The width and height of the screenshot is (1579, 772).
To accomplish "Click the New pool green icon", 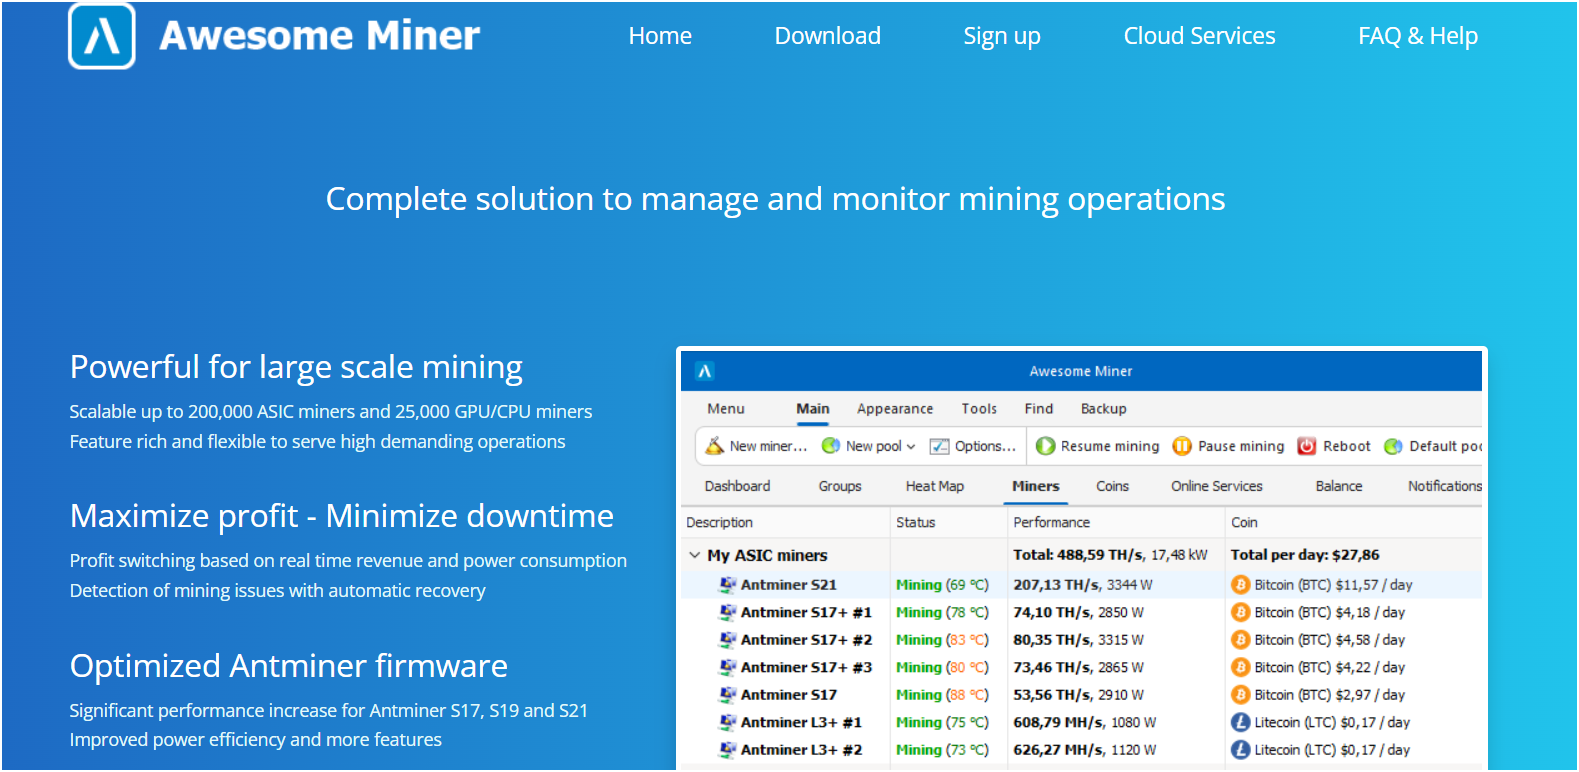I will point(830,446).
